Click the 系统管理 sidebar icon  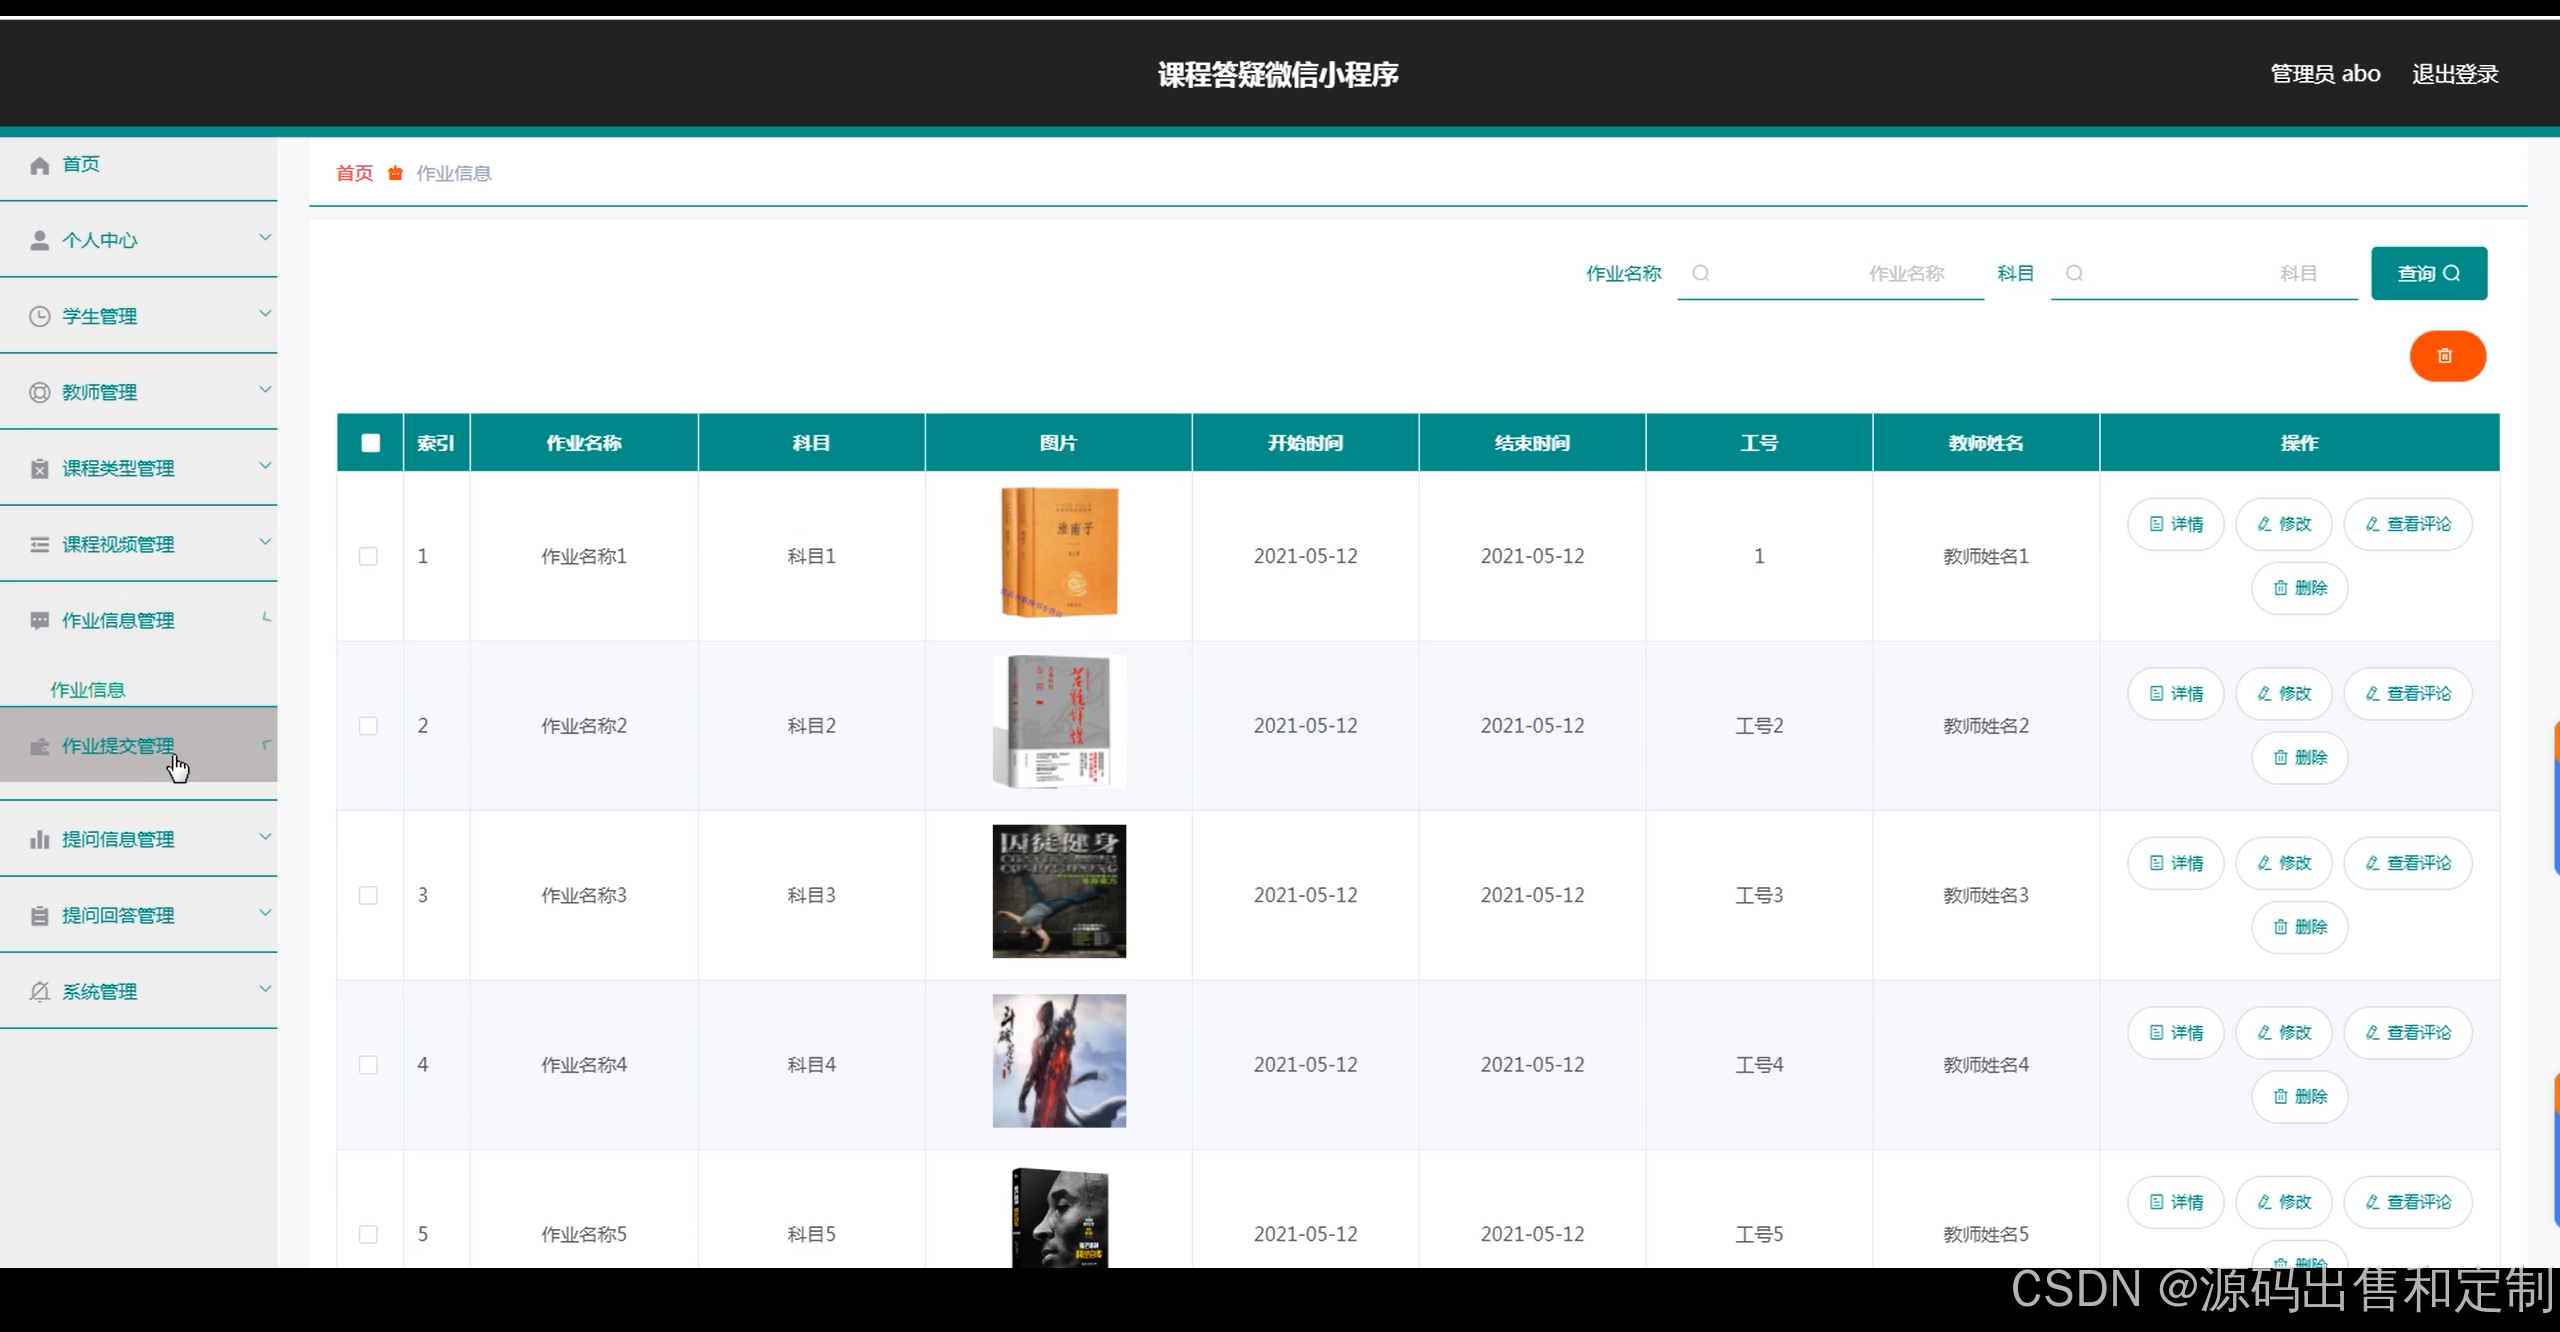[40, 992]
